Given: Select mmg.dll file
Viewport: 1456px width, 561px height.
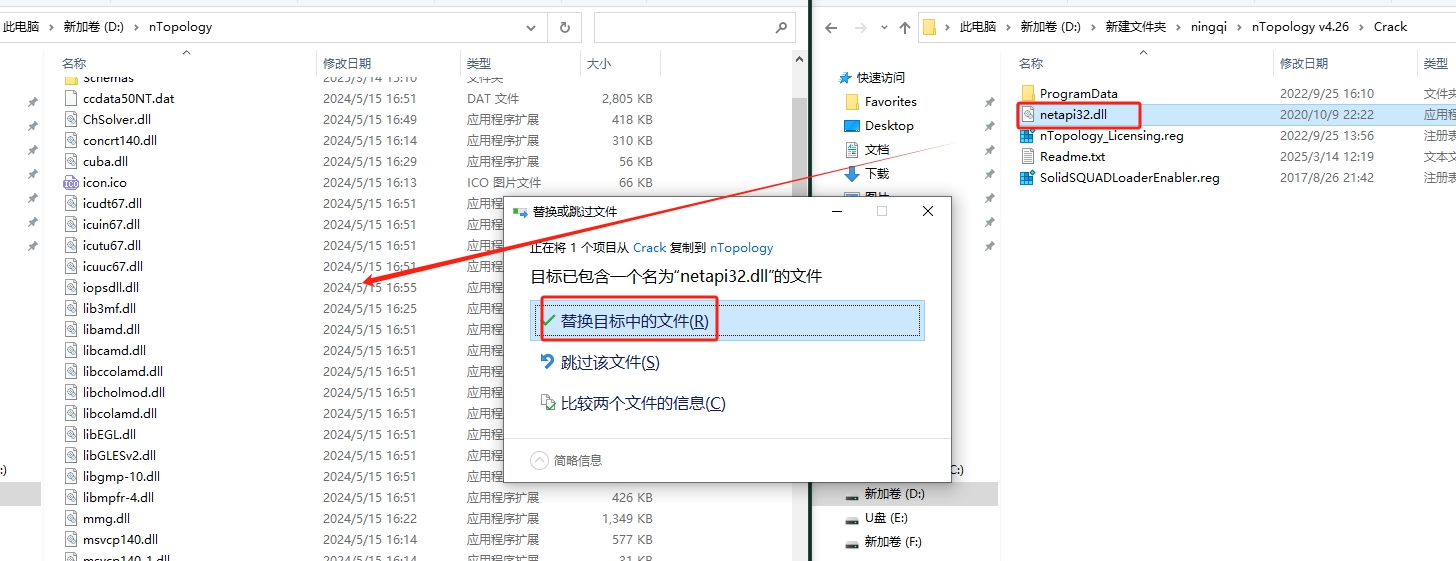Looking at the screenshot, I should click(106, 518).
